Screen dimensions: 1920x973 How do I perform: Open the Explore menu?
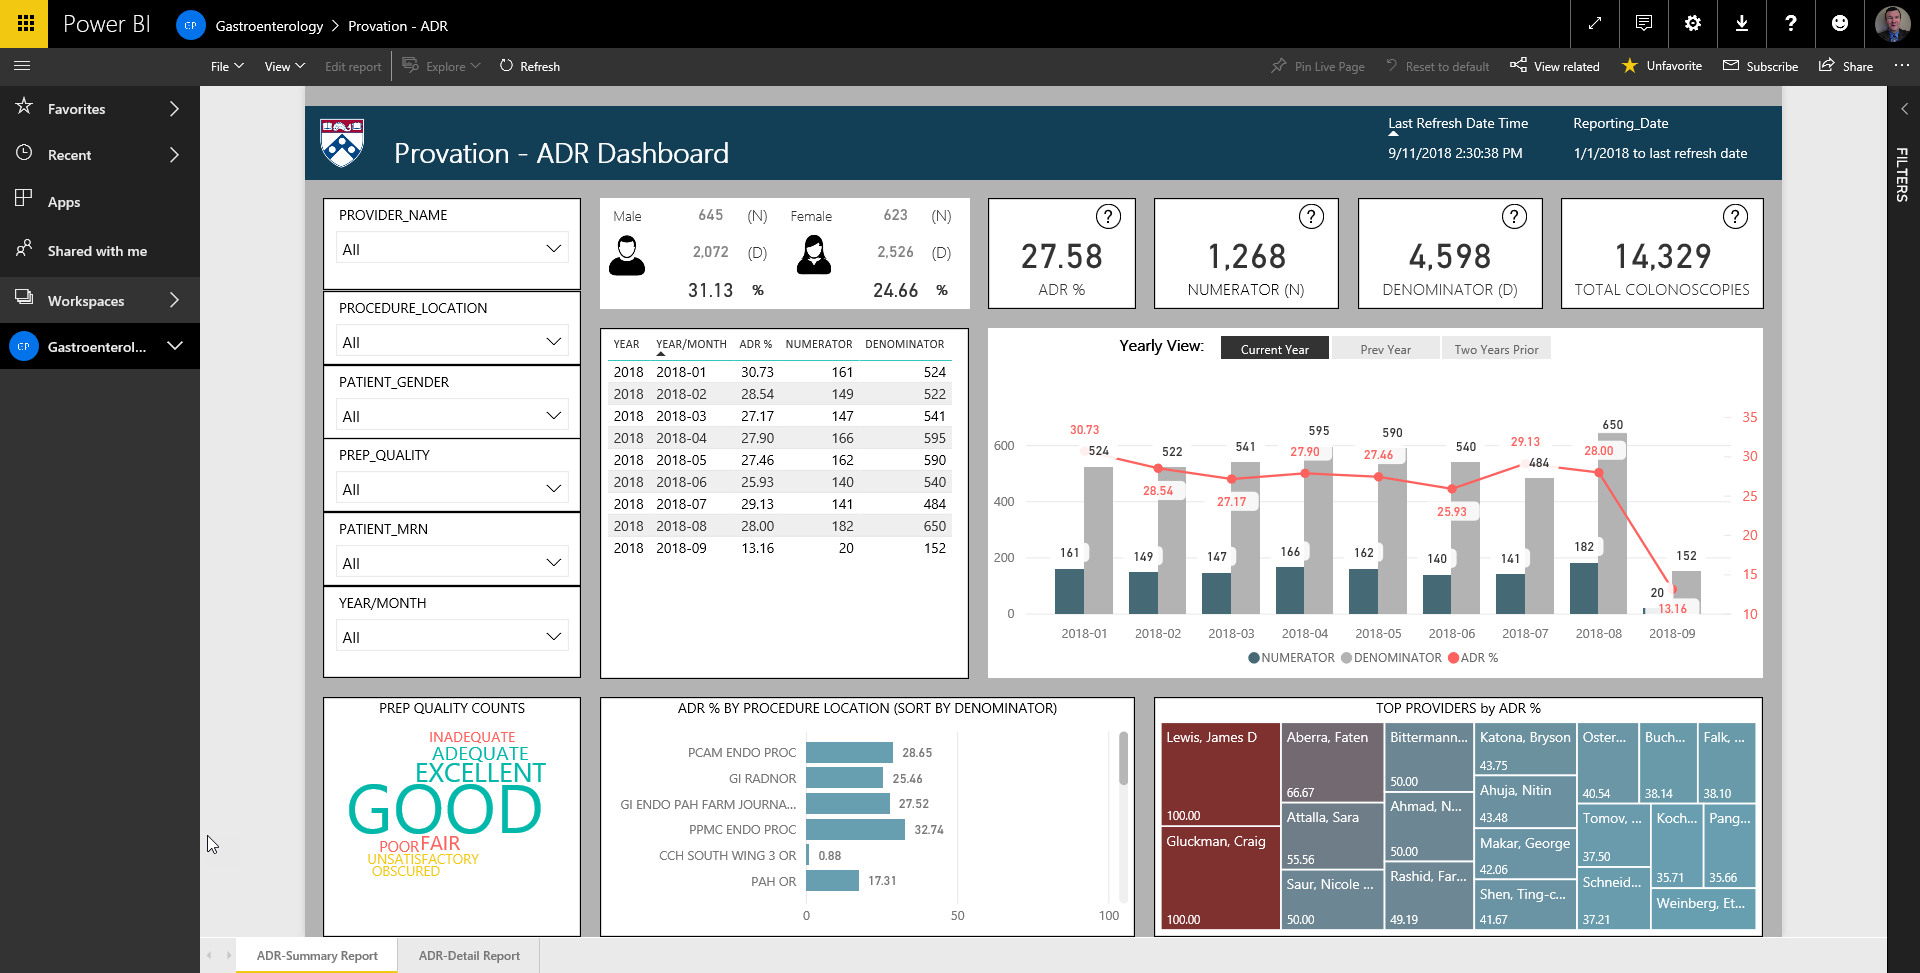coord(442,66)
